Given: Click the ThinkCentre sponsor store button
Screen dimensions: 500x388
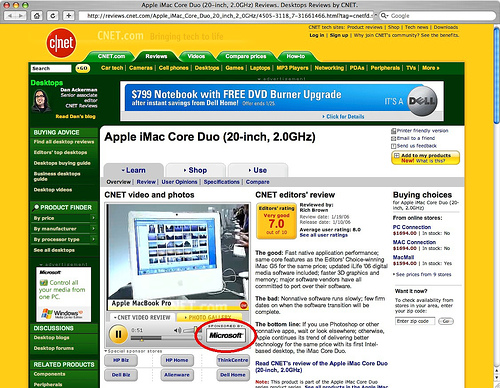Looking at the screenshot, I should pyautogui.click(x=233, y=360).
